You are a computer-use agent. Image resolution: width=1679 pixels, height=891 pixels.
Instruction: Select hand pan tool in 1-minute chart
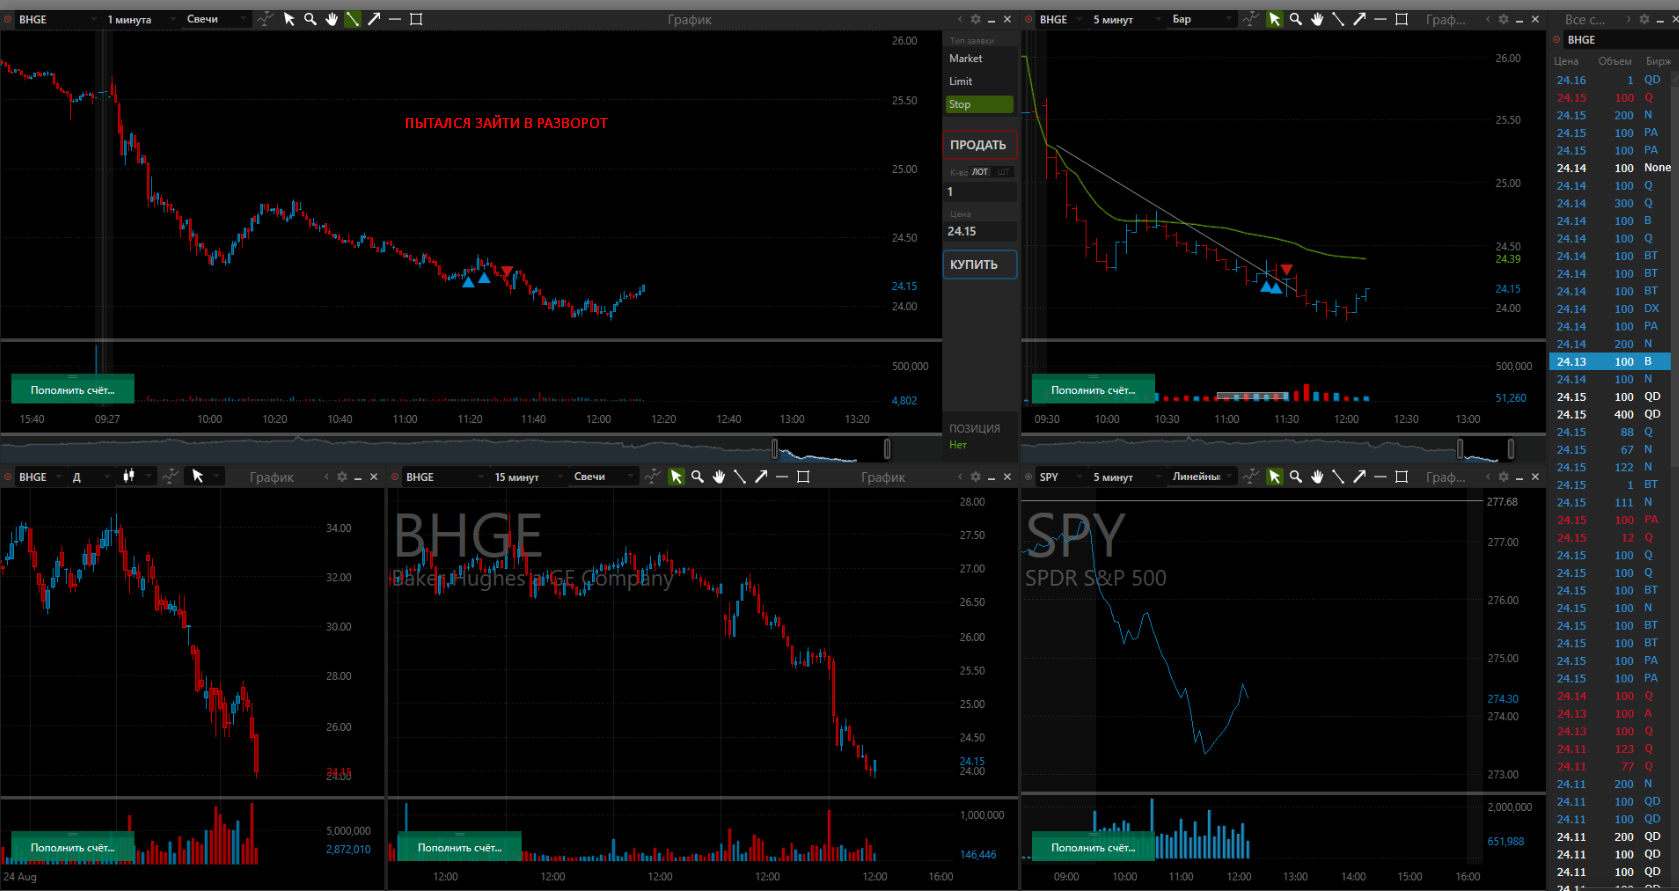point(331,19)
